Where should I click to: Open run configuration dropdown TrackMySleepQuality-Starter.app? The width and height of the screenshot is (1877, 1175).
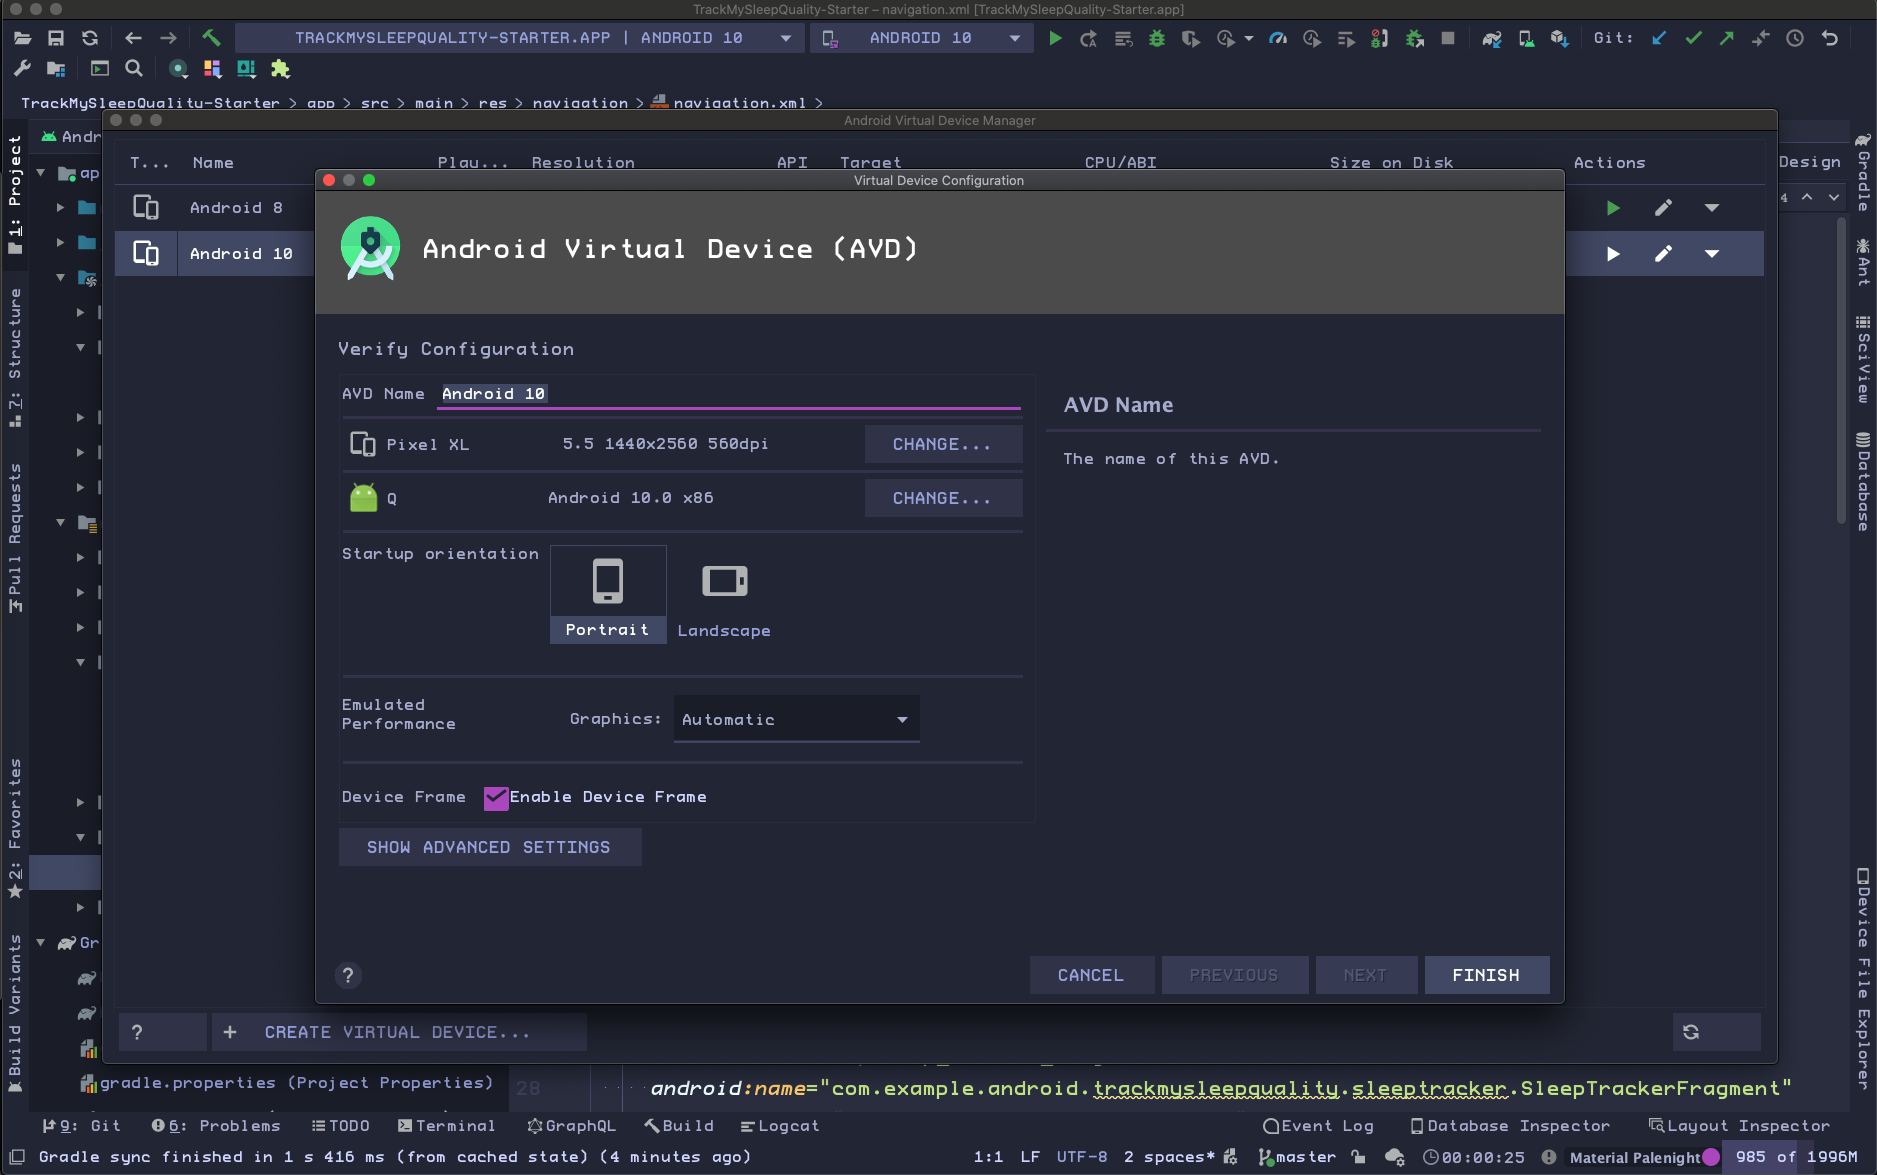tap(520, 38)
